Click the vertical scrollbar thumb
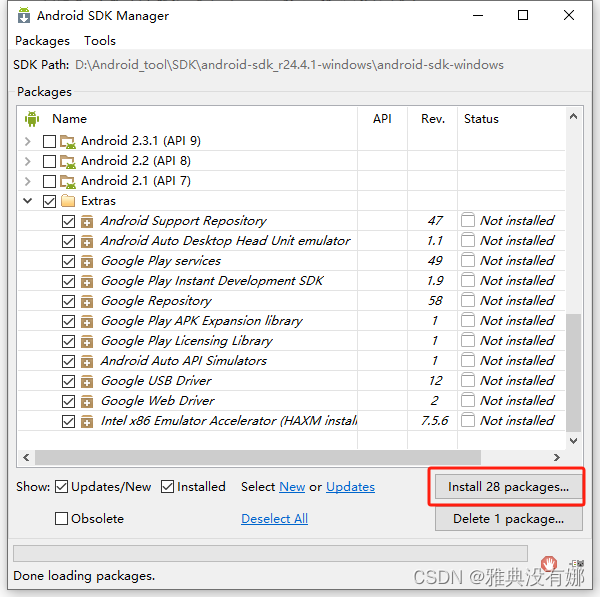Viewport: 600px width, 597px height. (x=573, y=372)
